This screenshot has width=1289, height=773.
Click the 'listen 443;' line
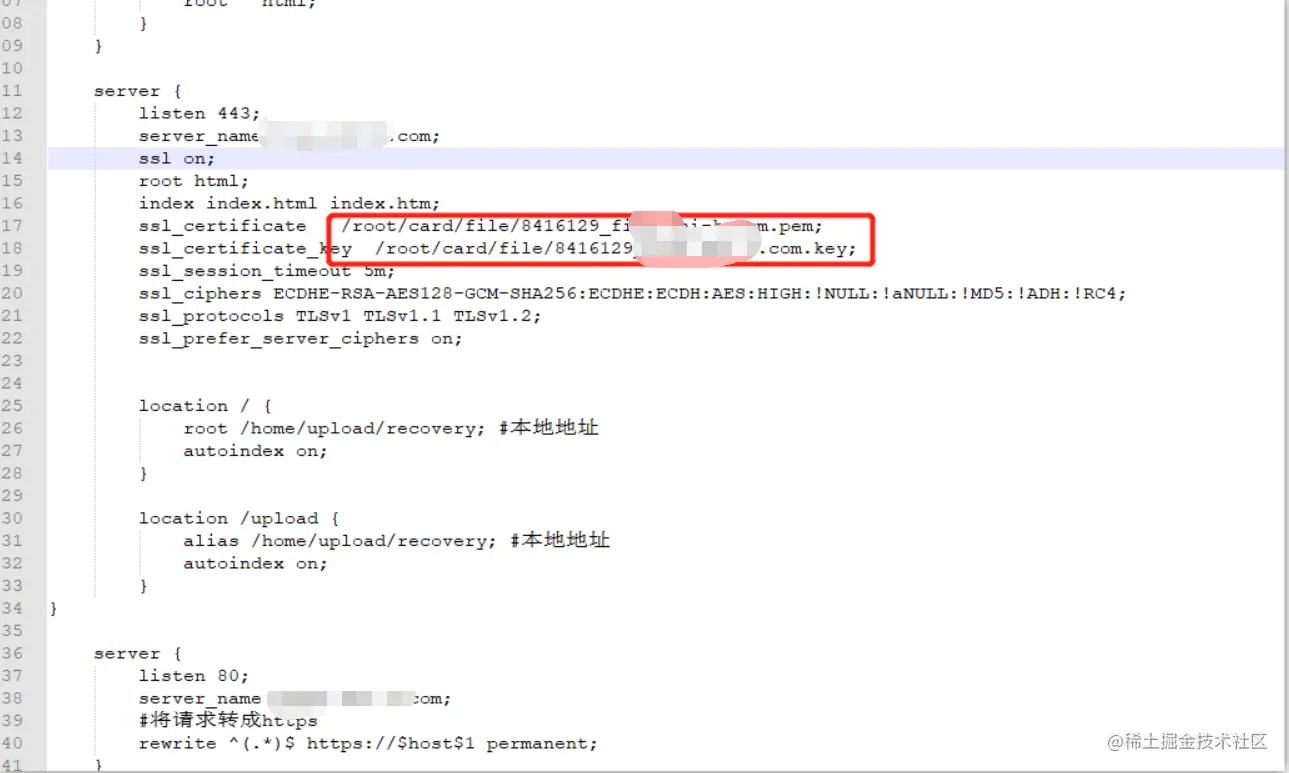(198, 113)
